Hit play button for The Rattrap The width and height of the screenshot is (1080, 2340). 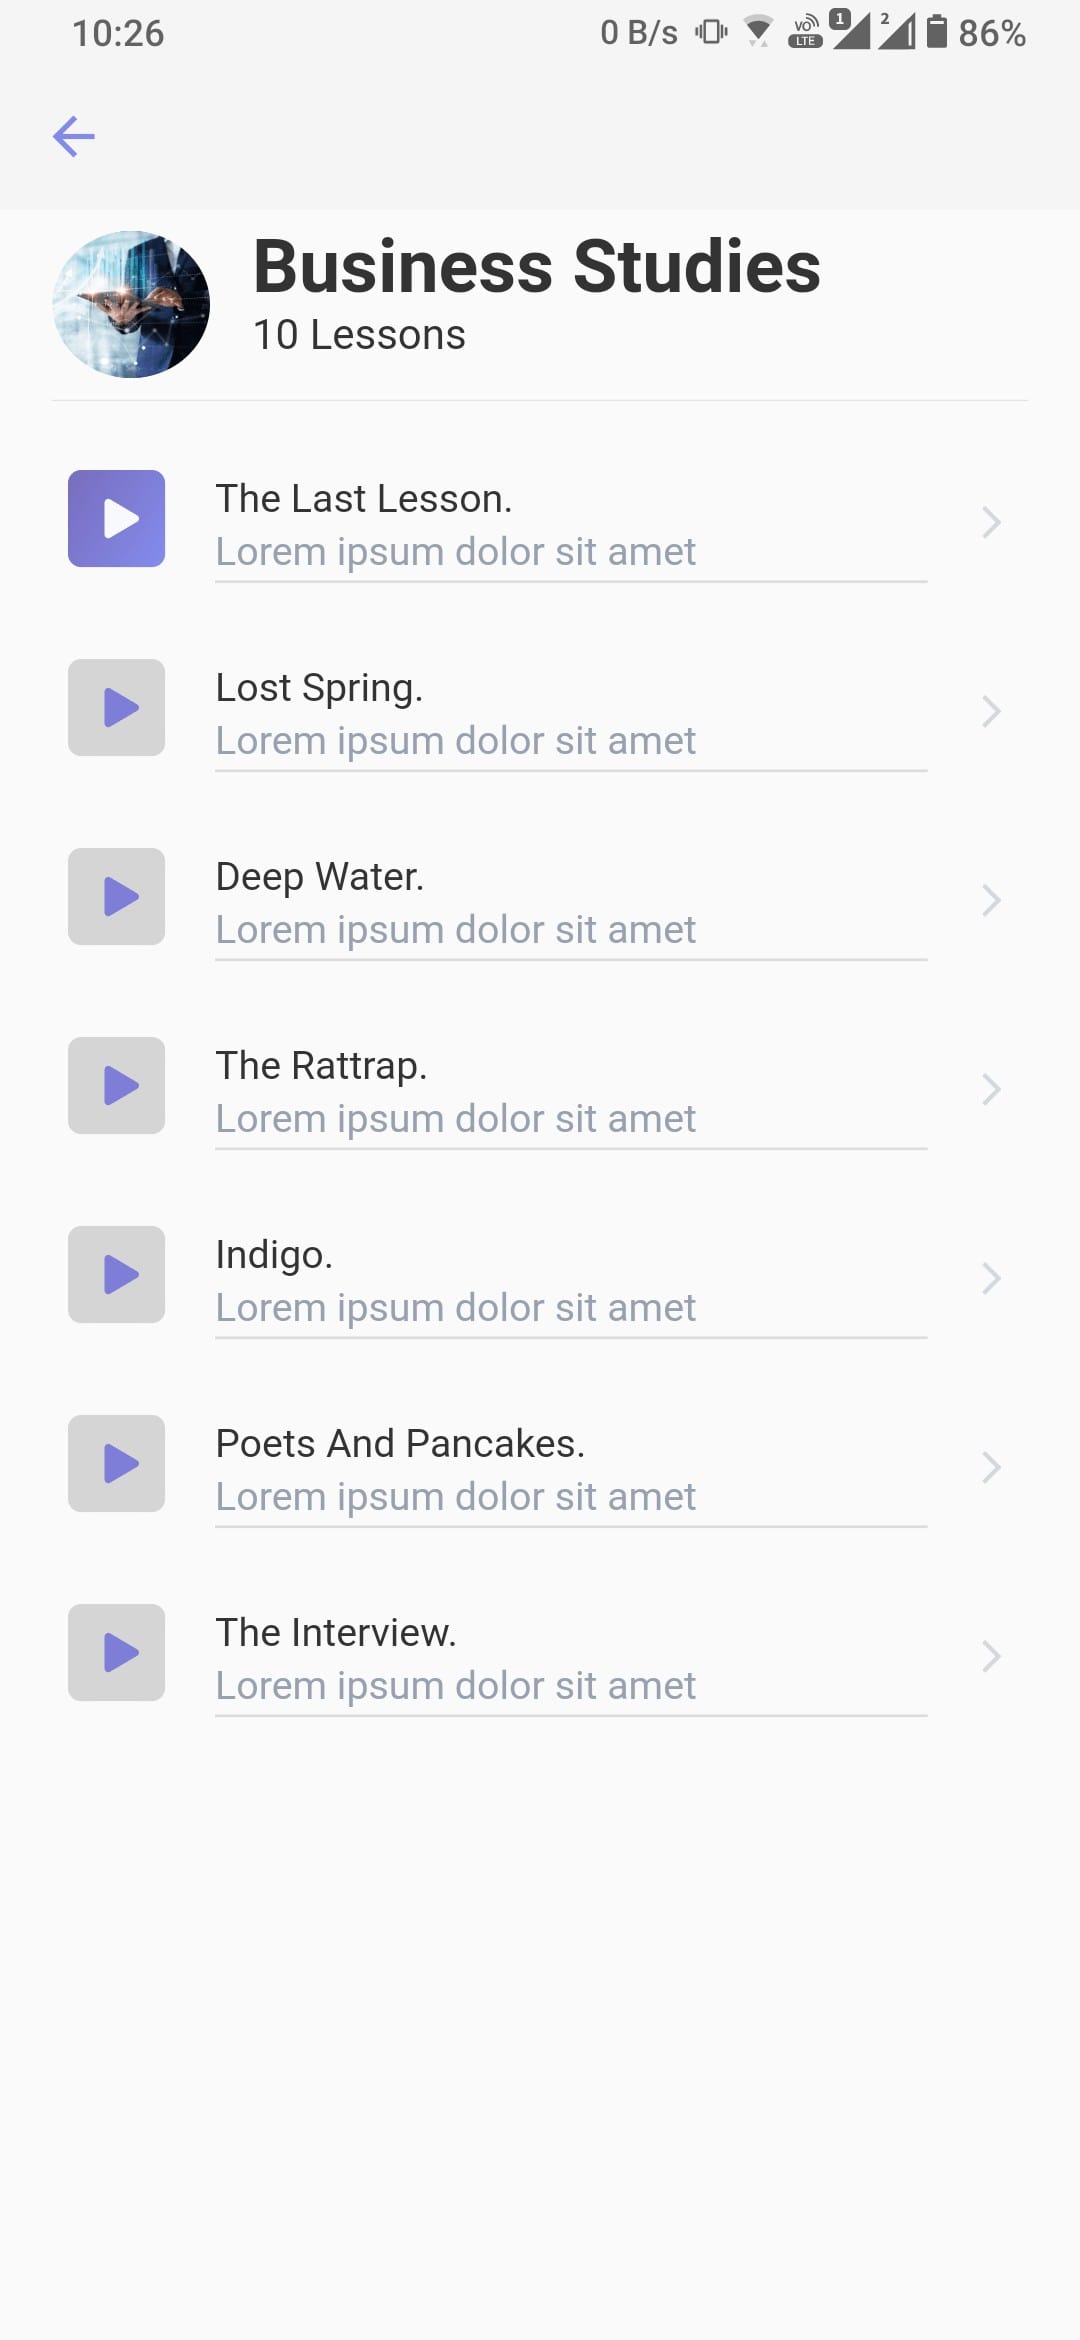(117, 1086)
